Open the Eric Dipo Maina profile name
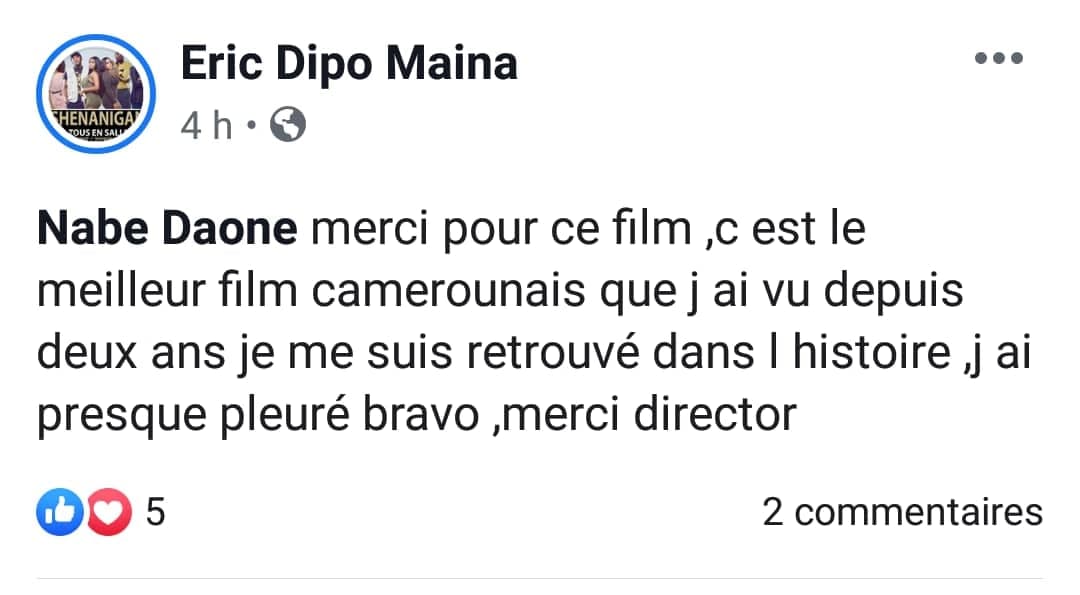 [x=349, y=63]
